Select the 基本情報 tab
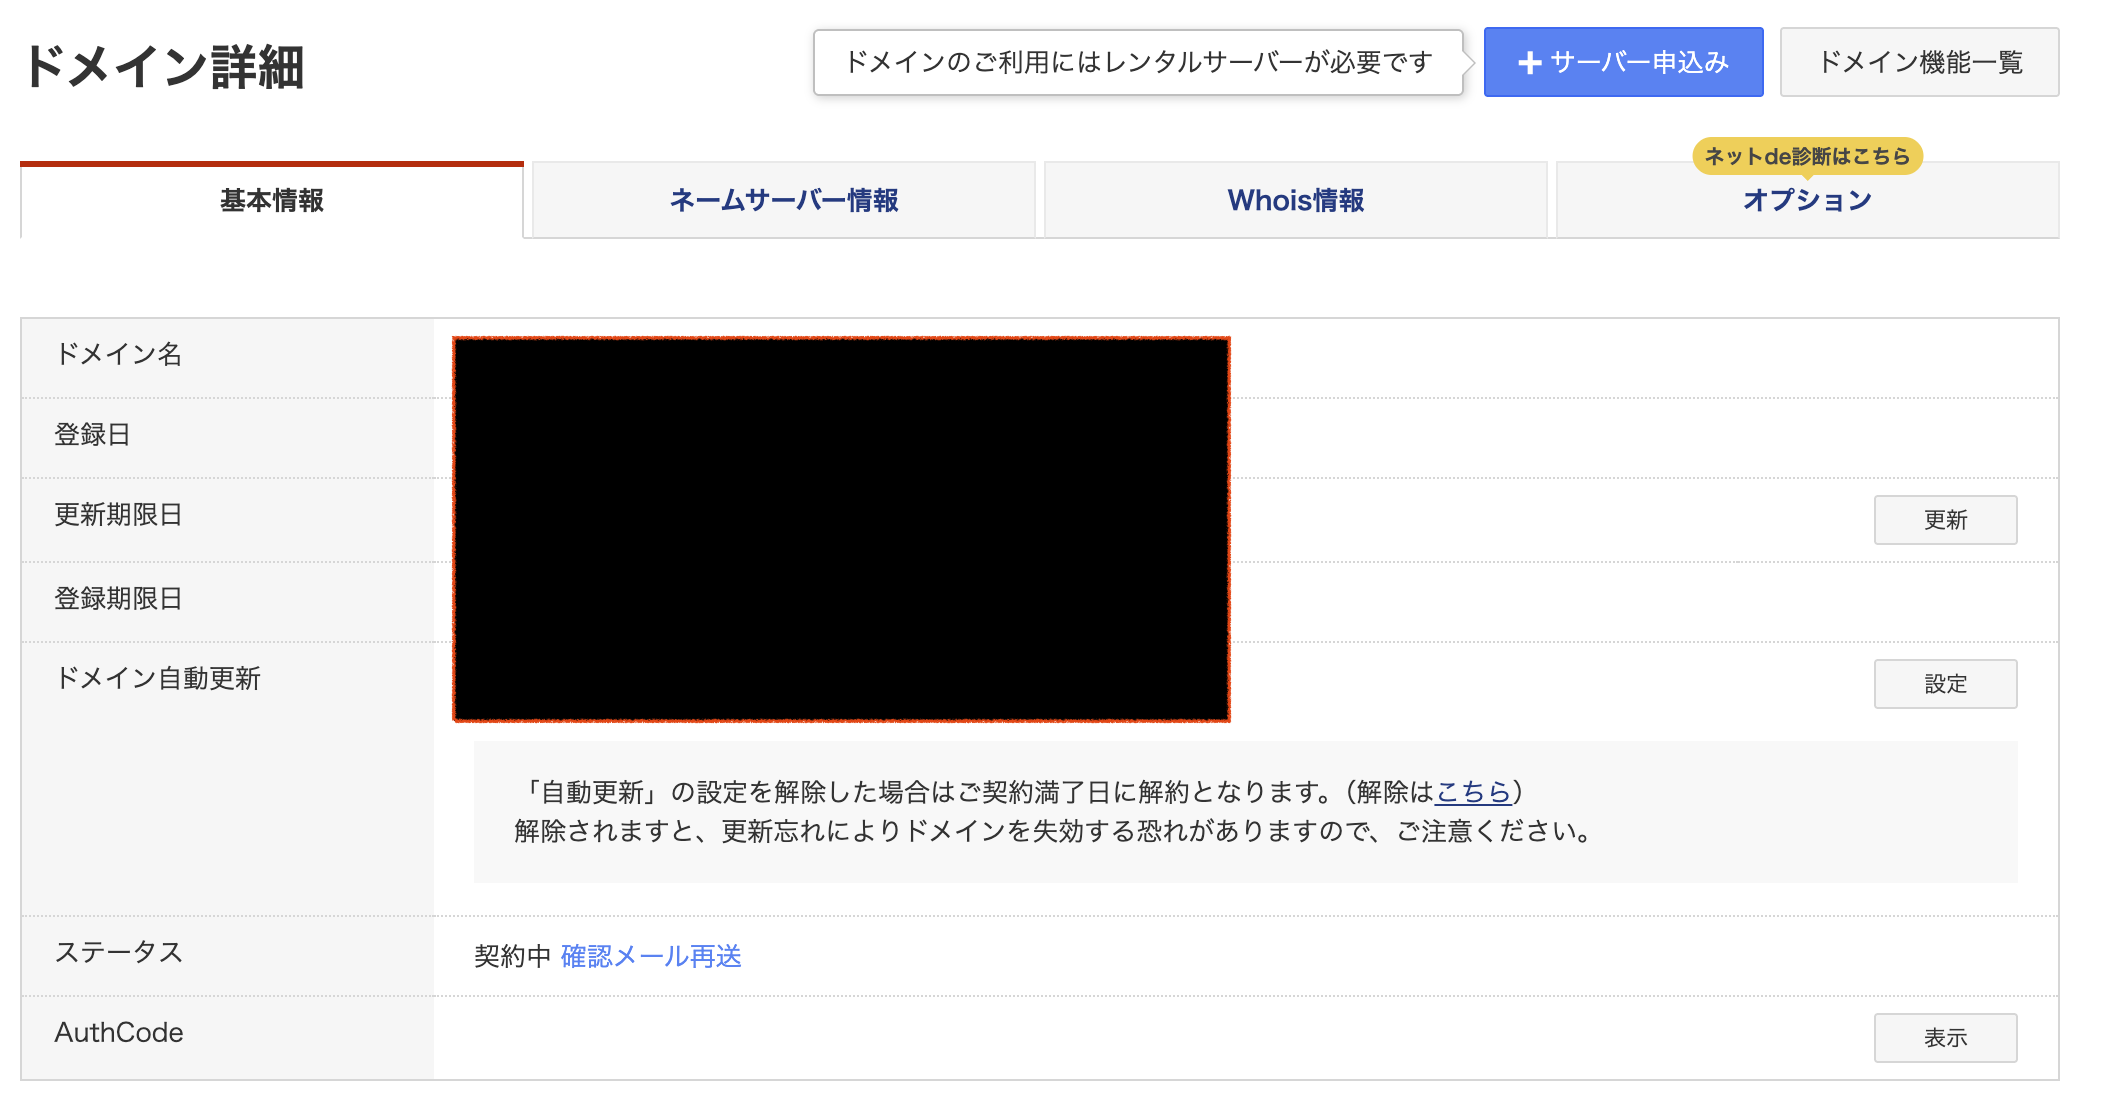This screenshot has width=2124, height=1098. coord(272,201)
